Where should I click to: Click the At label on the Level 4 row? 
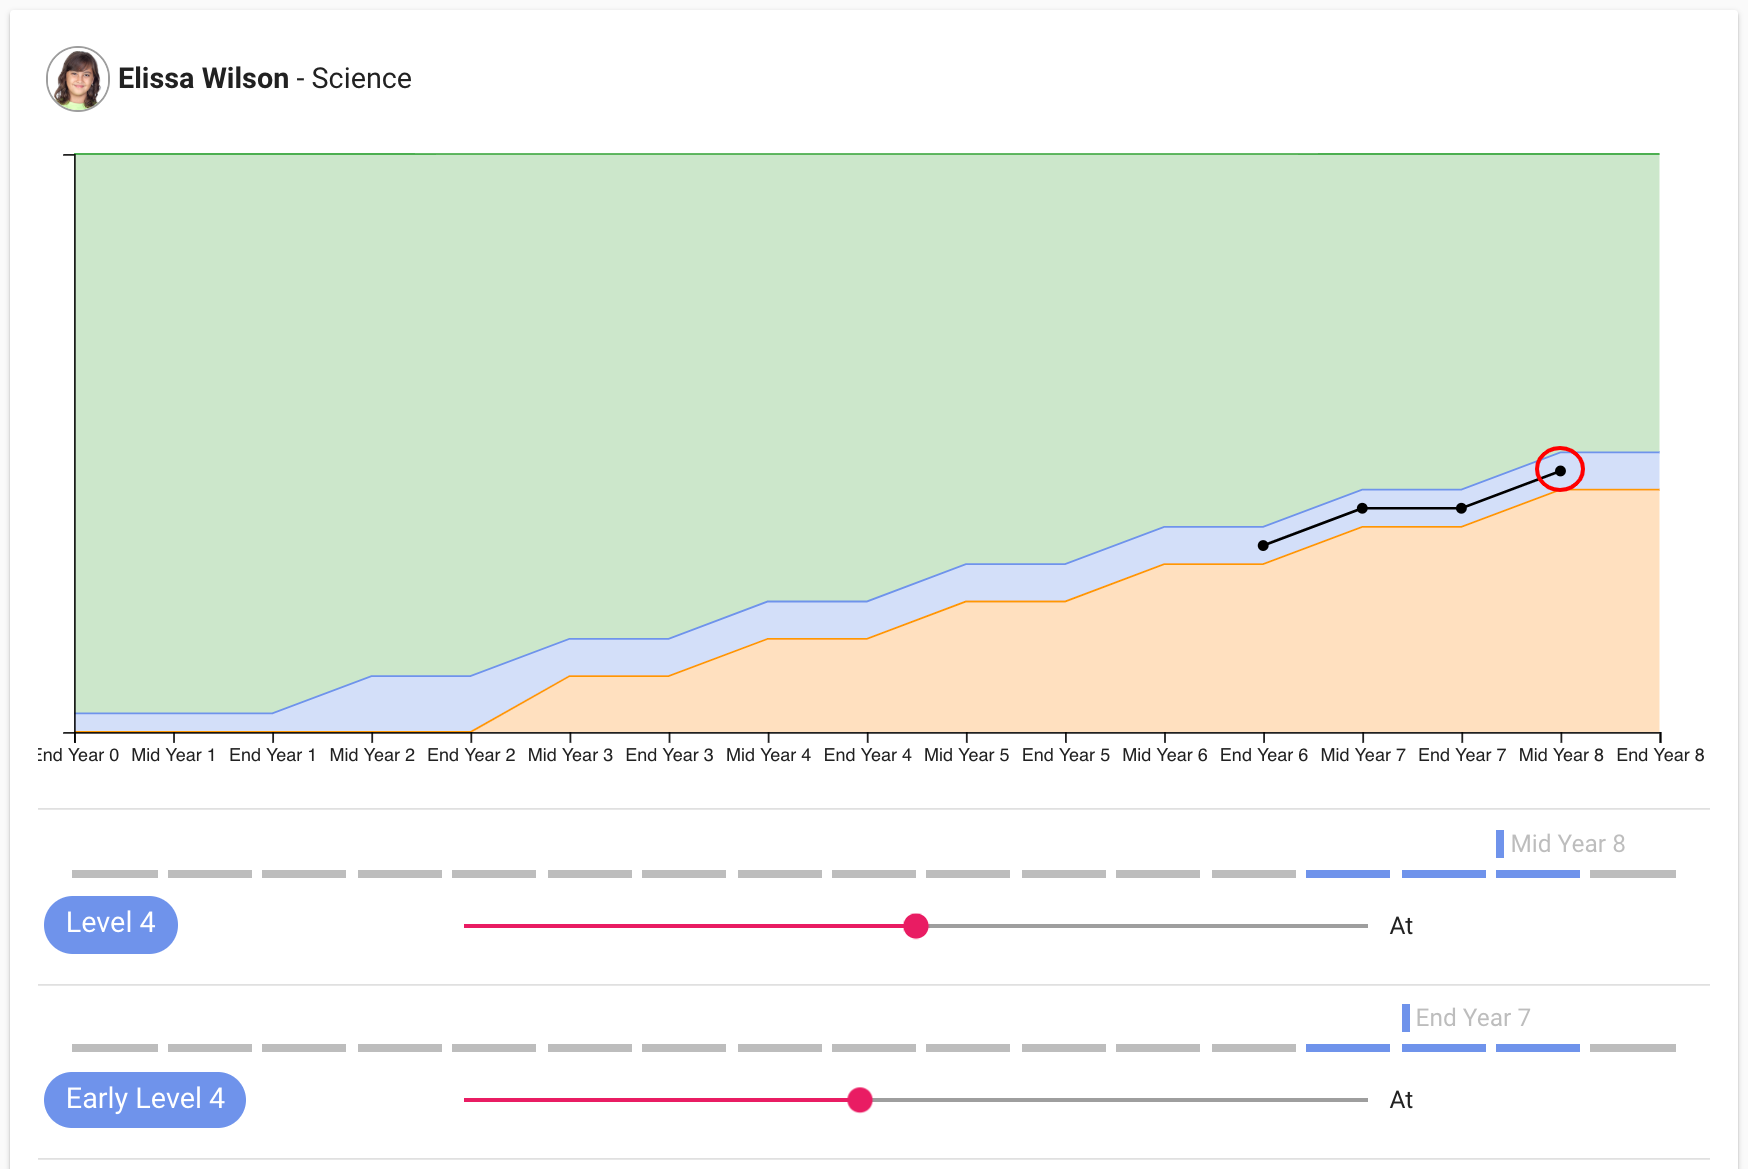point(1401,926)
